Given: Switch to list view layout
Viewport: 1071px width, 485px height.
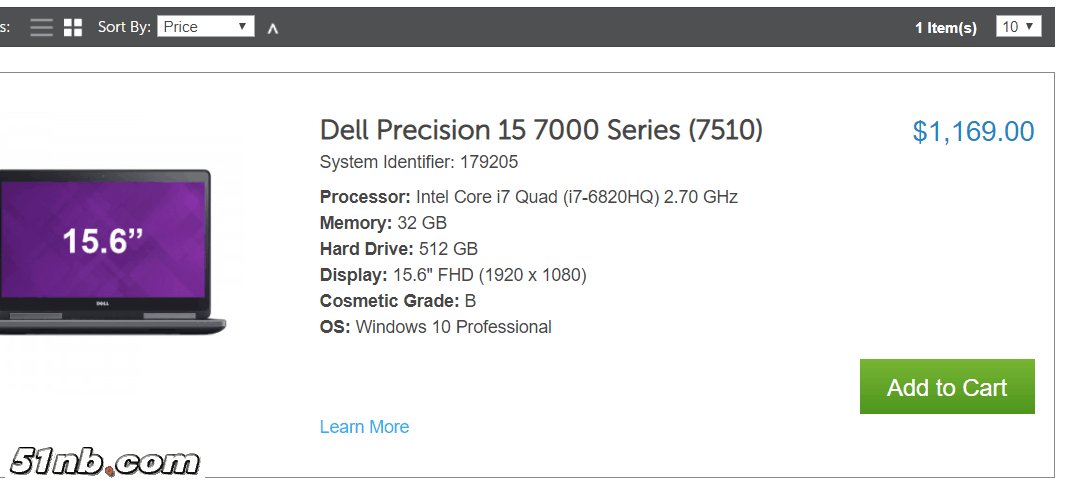Looking at the screenshot, I should (x=41, y=27).
